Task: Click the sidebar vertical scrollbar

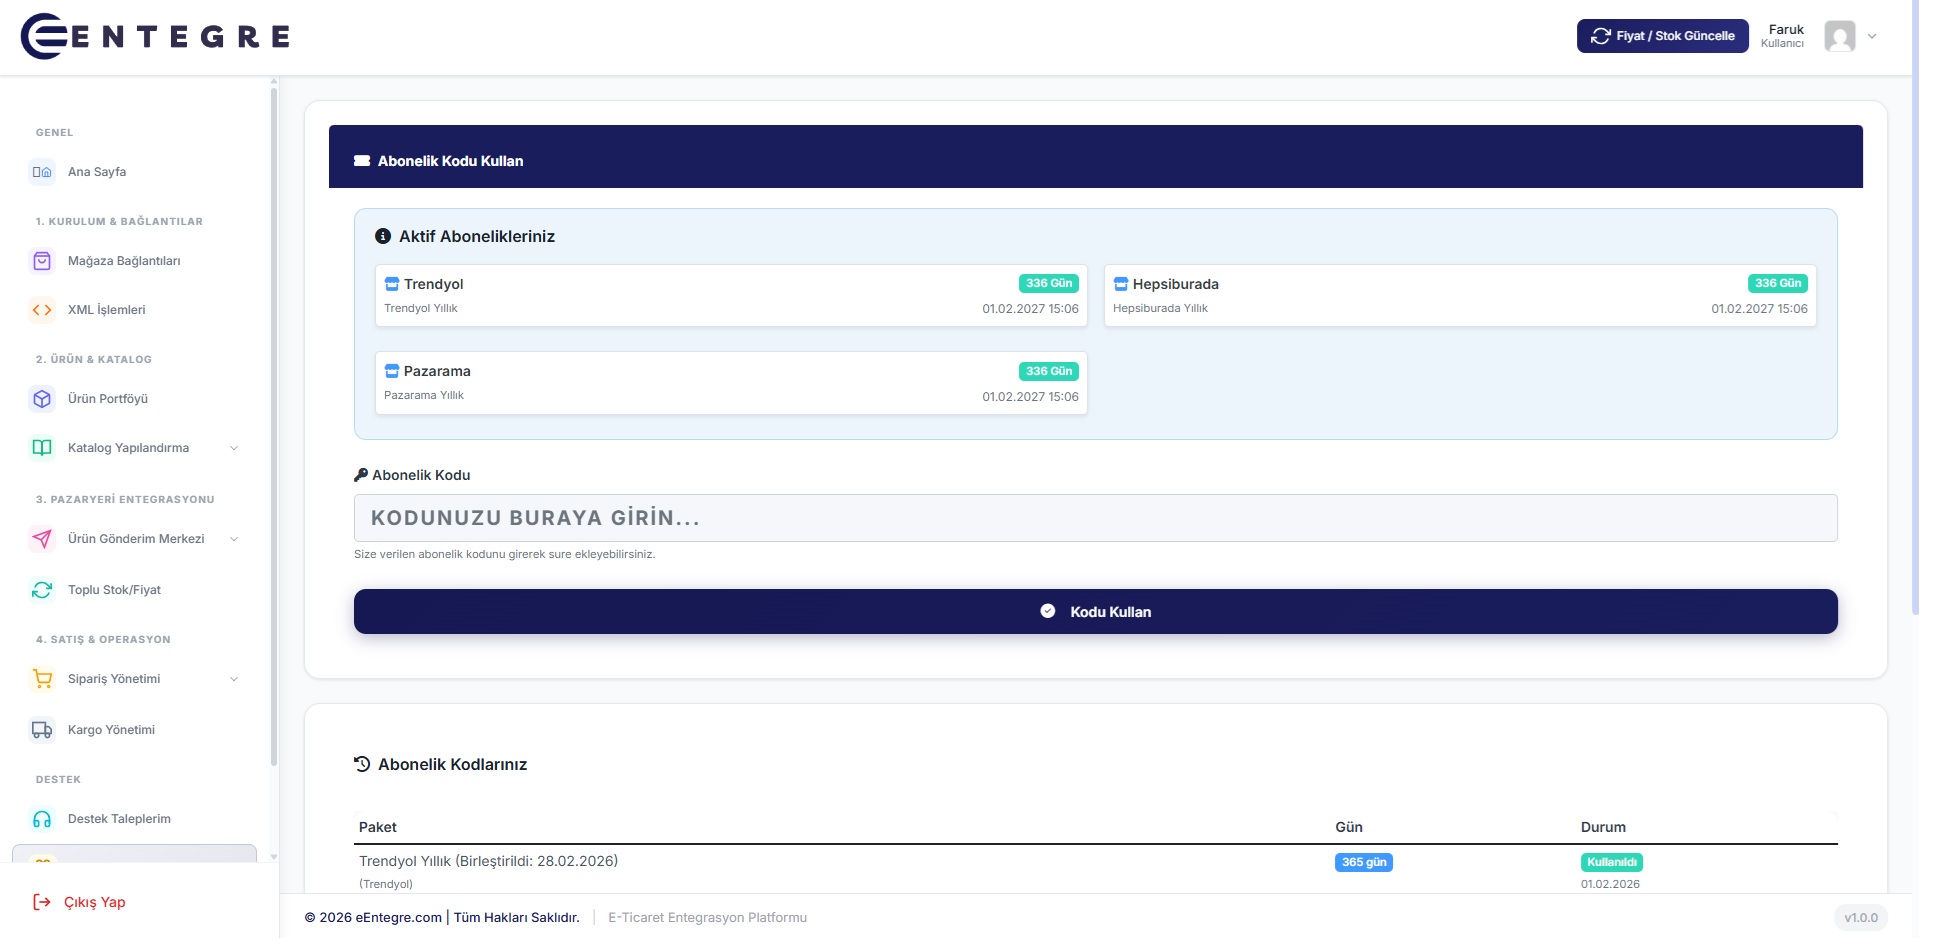Action: click(273, 425)
